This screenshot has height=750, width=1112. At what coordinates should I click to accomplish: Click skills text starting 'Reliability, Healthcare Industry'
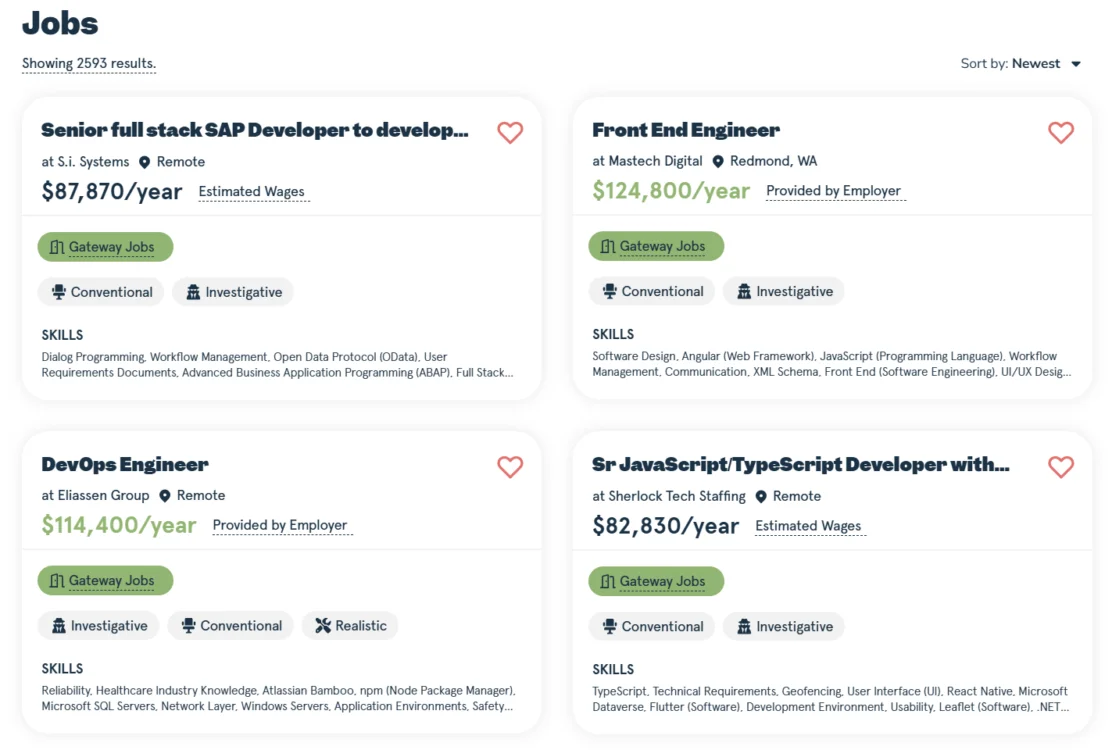click(278, 698)
